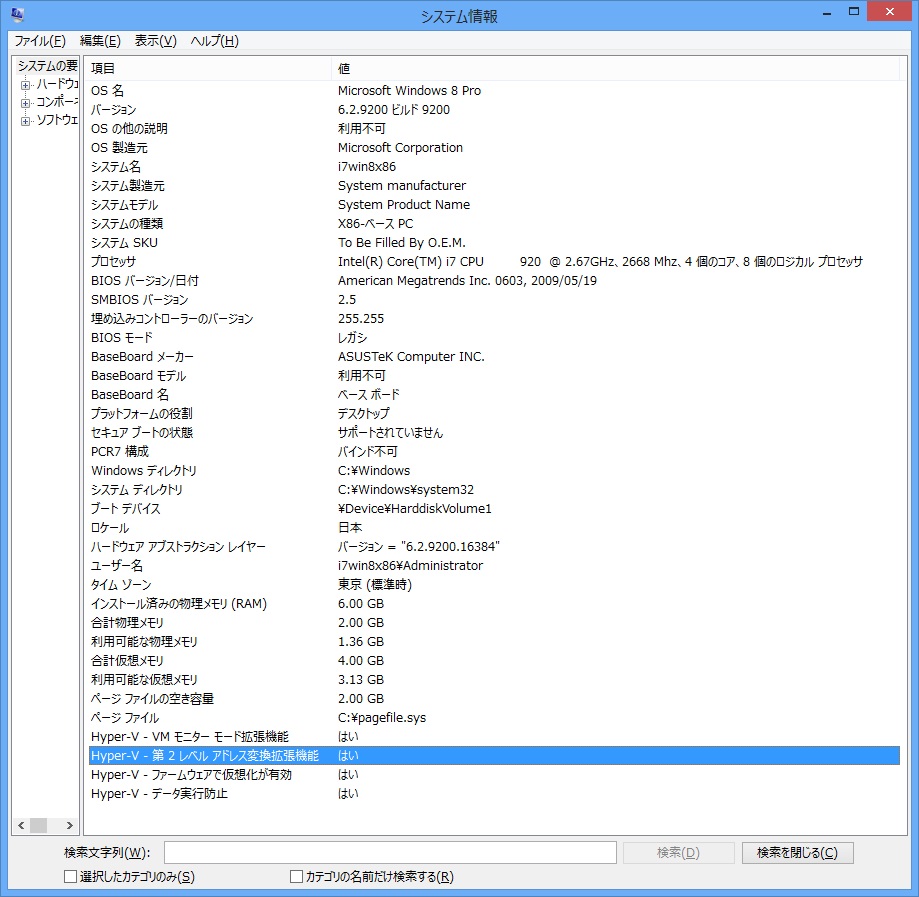919x897 pixels.
Task: Select the システム名 row
Action: tap(494, 167)
